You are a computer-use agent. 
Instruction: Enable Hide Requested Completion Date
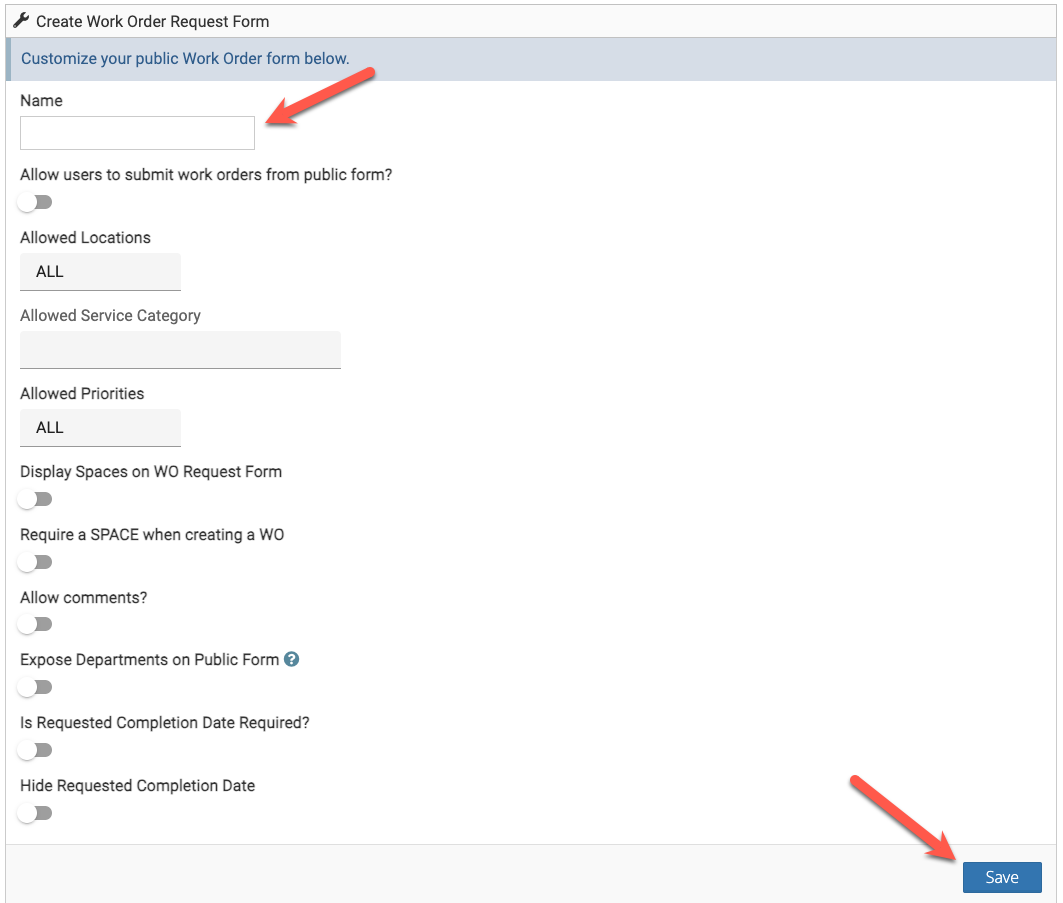[x=35, y=813]
